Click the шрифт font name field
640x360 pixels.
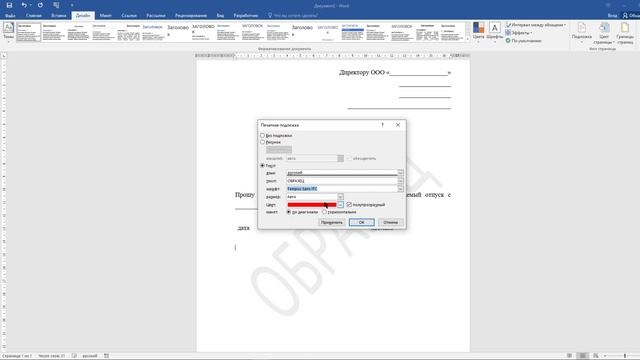pos(342,189)
